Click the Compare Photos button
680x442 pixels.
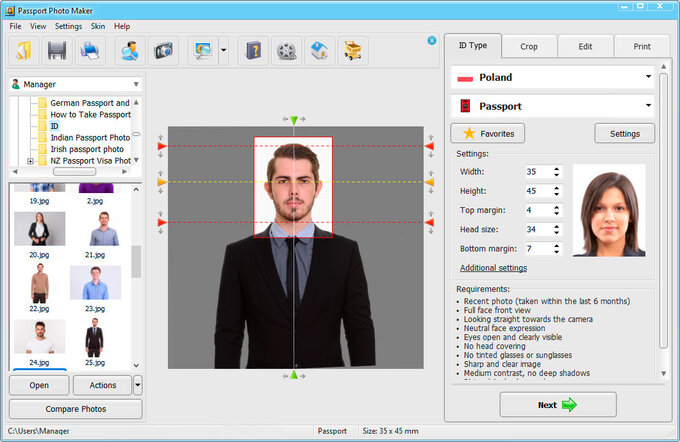coord(75,409)
